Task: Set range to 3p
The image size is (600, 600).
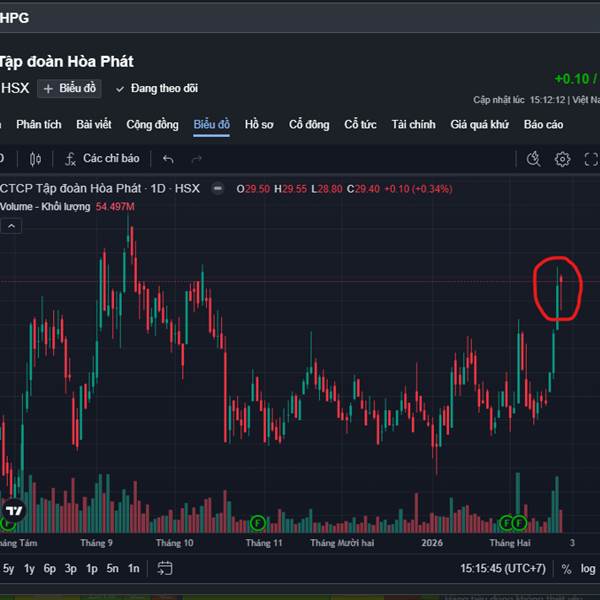Action: 71,569
